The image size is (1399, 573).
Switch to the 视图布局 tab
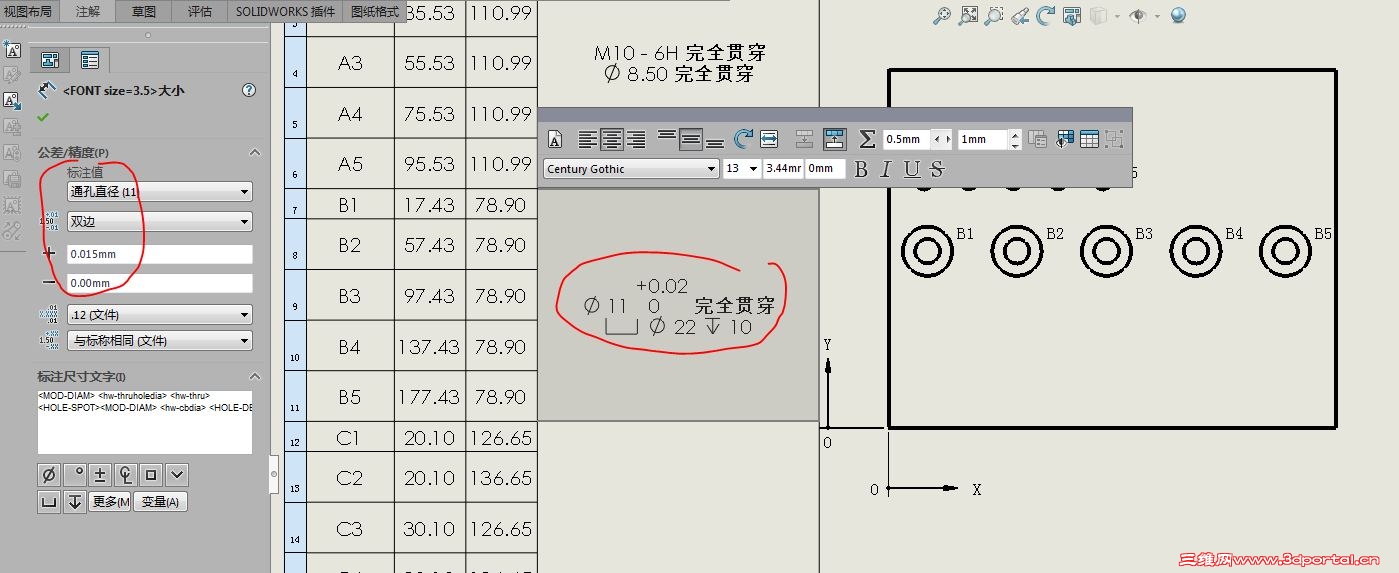(x=28, y=11)
